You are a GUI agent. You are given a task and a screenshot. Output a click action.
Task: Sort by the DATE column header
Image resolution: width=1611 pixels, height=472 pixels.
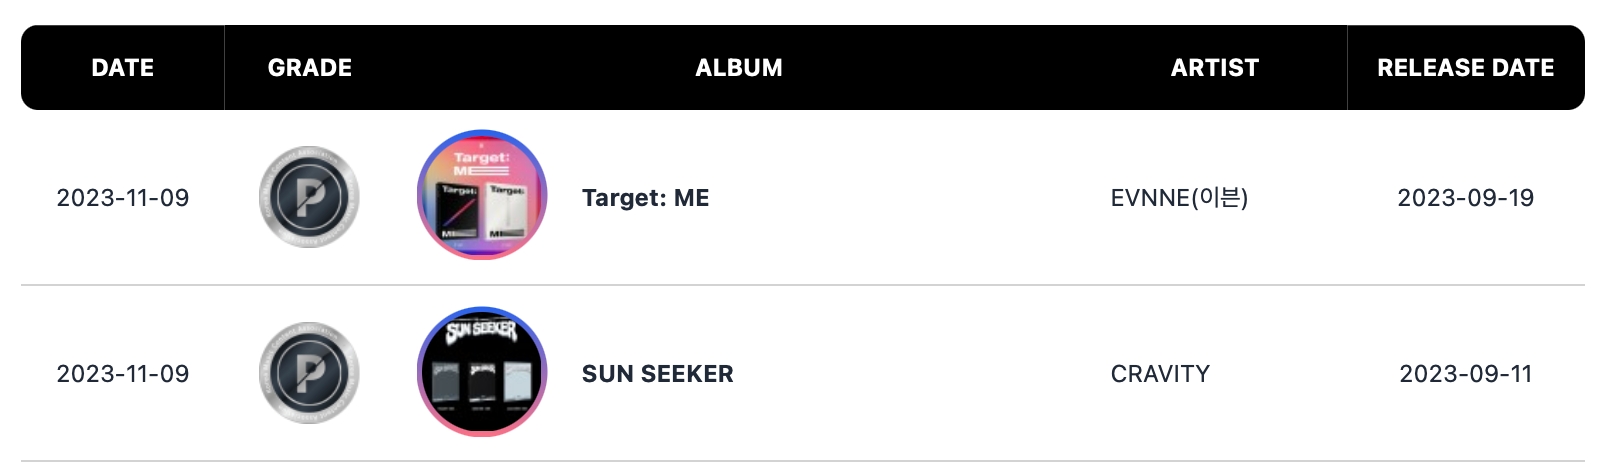123,68
